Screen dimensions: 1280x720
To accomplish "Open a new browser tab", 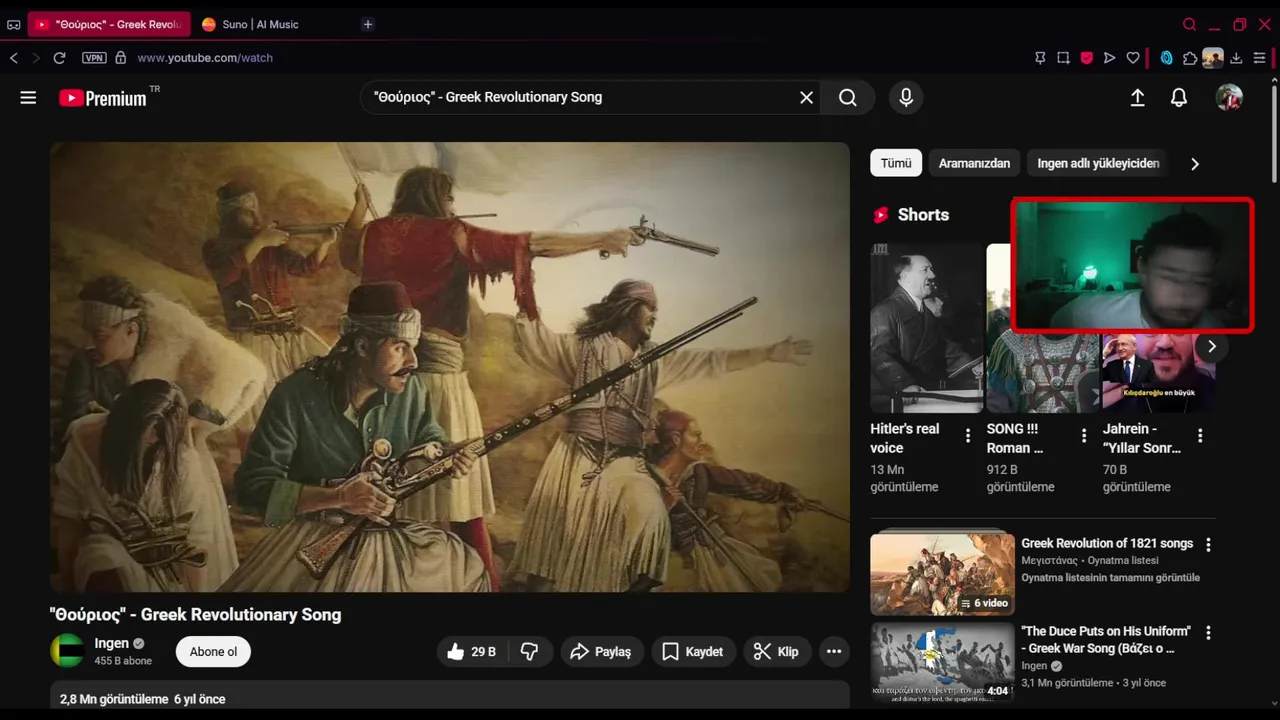I will 367,24.
